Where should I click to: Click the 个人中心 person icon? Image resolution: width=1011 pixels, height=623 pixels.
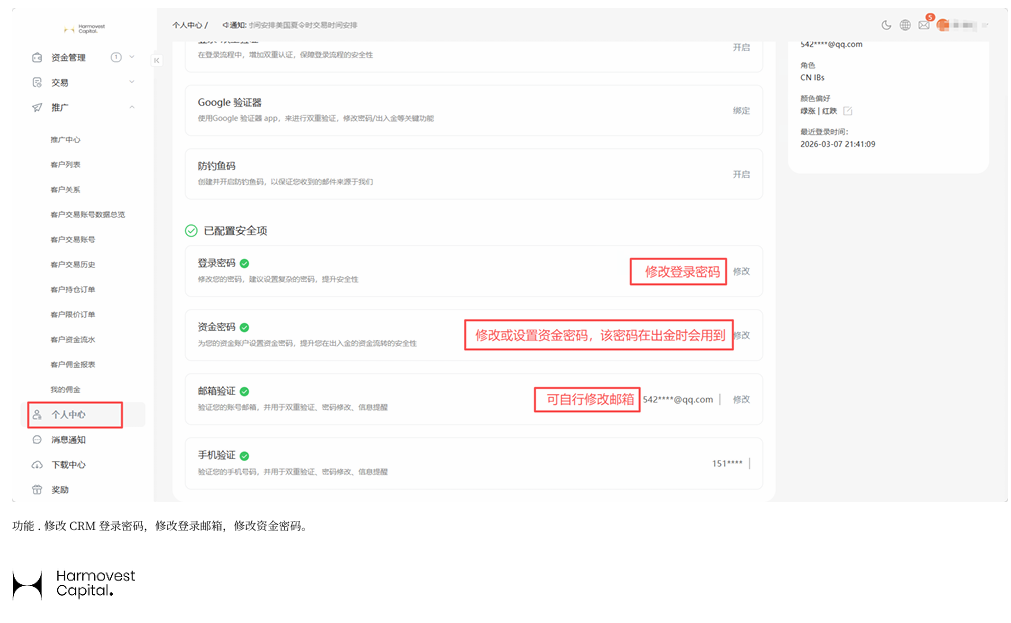point(37,415)
